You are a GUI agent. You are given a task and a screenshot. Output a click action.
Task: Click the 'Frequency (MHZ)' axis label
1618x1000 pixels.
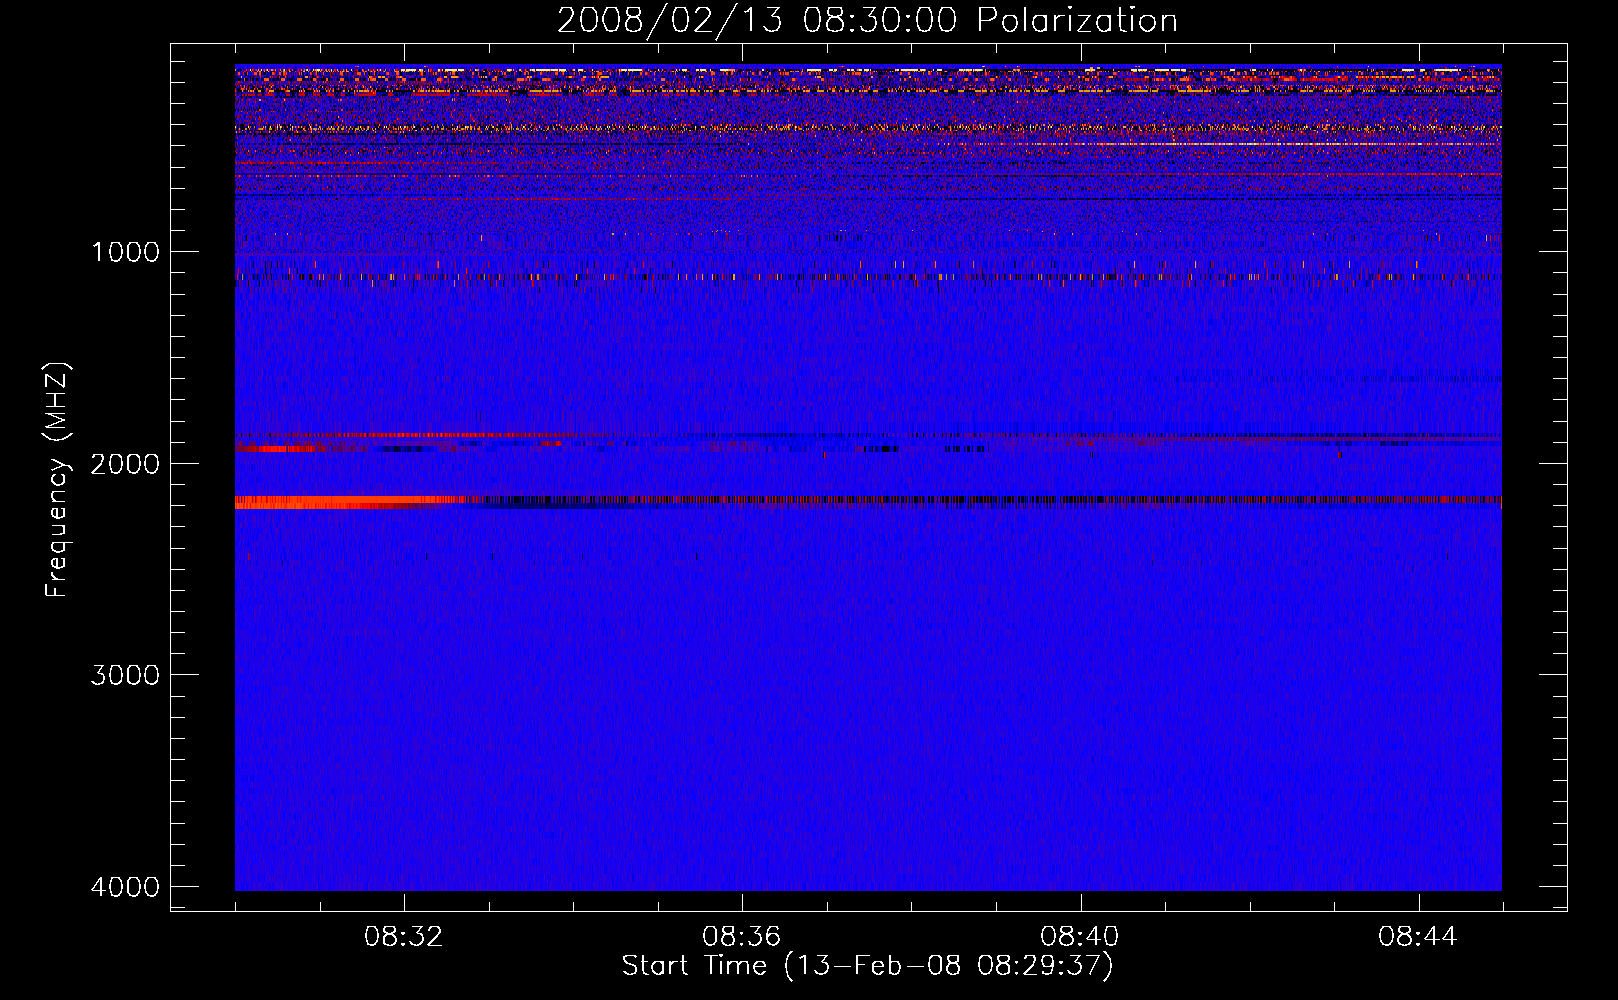[x=58, y=480]
